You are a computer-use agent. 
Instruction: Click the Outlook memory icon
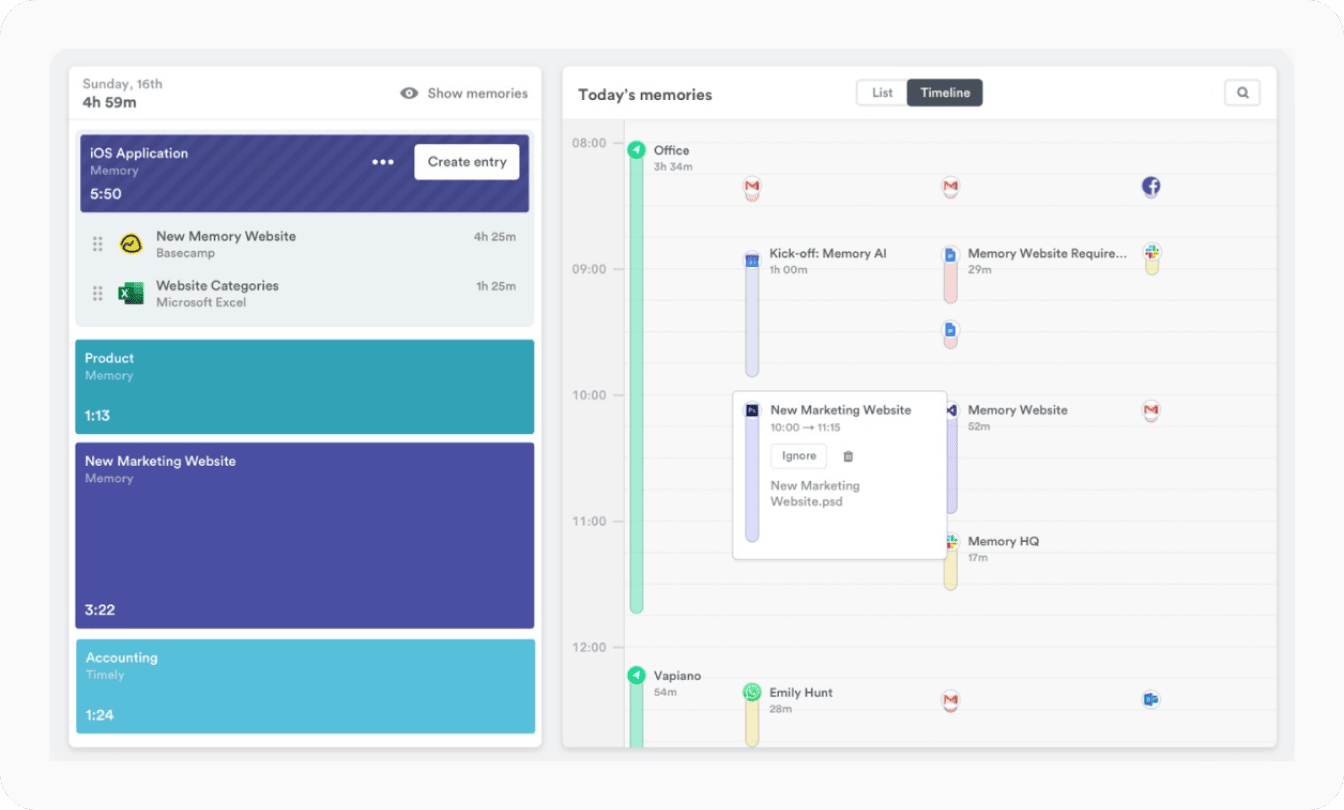1151,700
